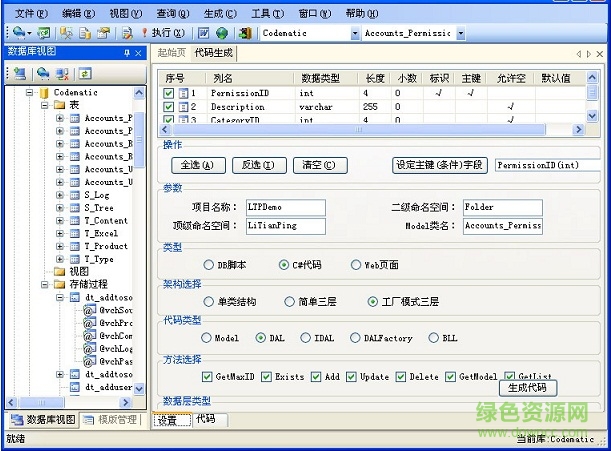The width and height of the screenshot is (611, 451).
Task: Click the exit door icon in toolbar
Action: [x=245, y=33]
